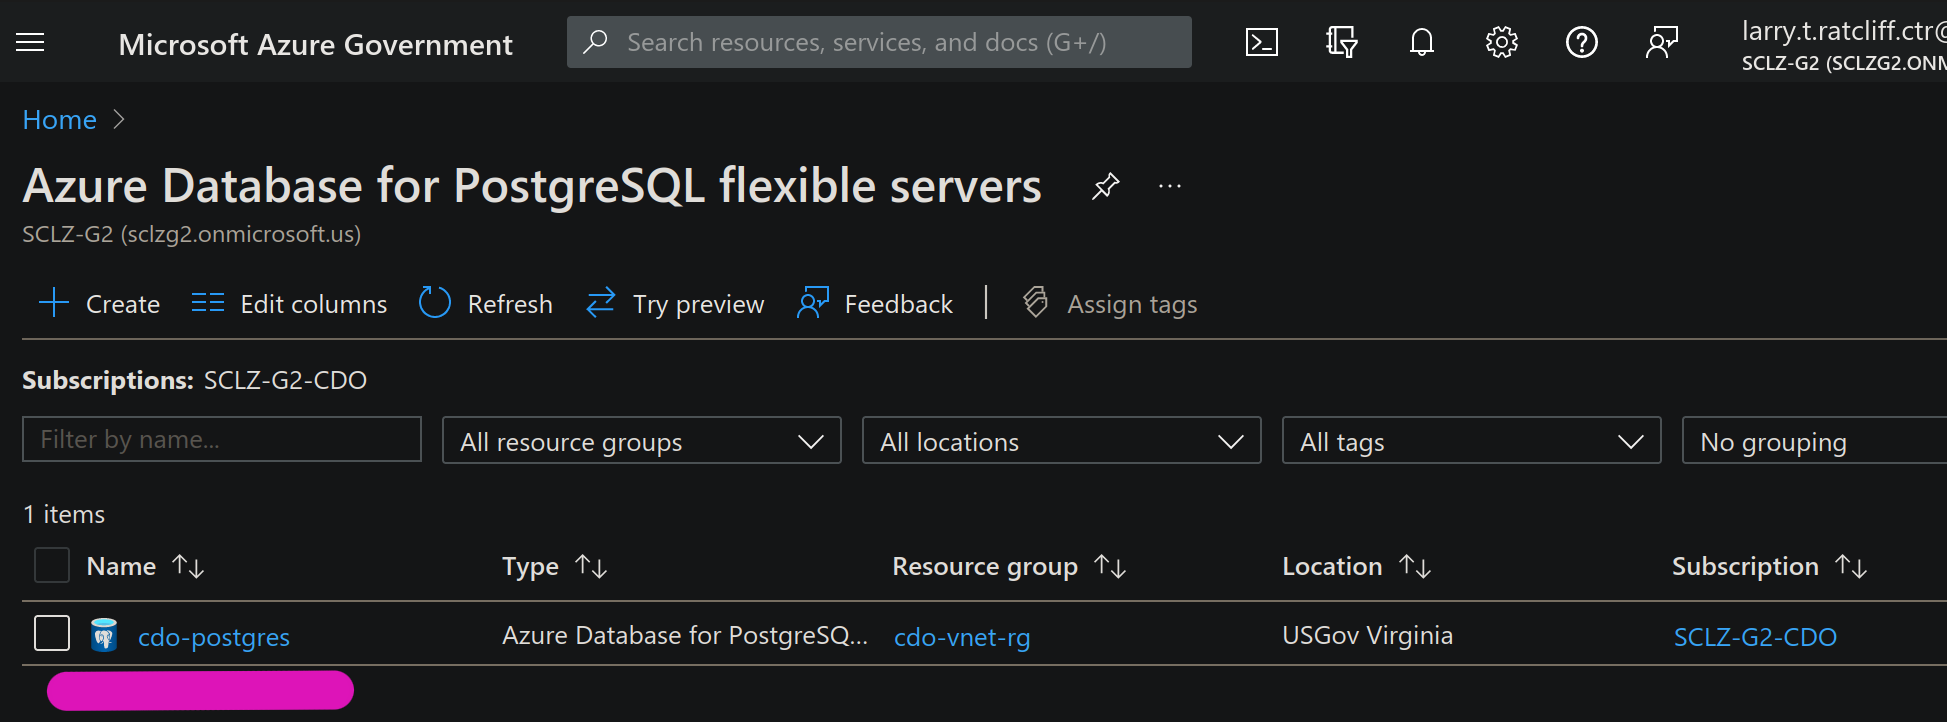Sort by Subscription column arrows
This screenshot has width=1947, height=722.
tap(1851, 567)
